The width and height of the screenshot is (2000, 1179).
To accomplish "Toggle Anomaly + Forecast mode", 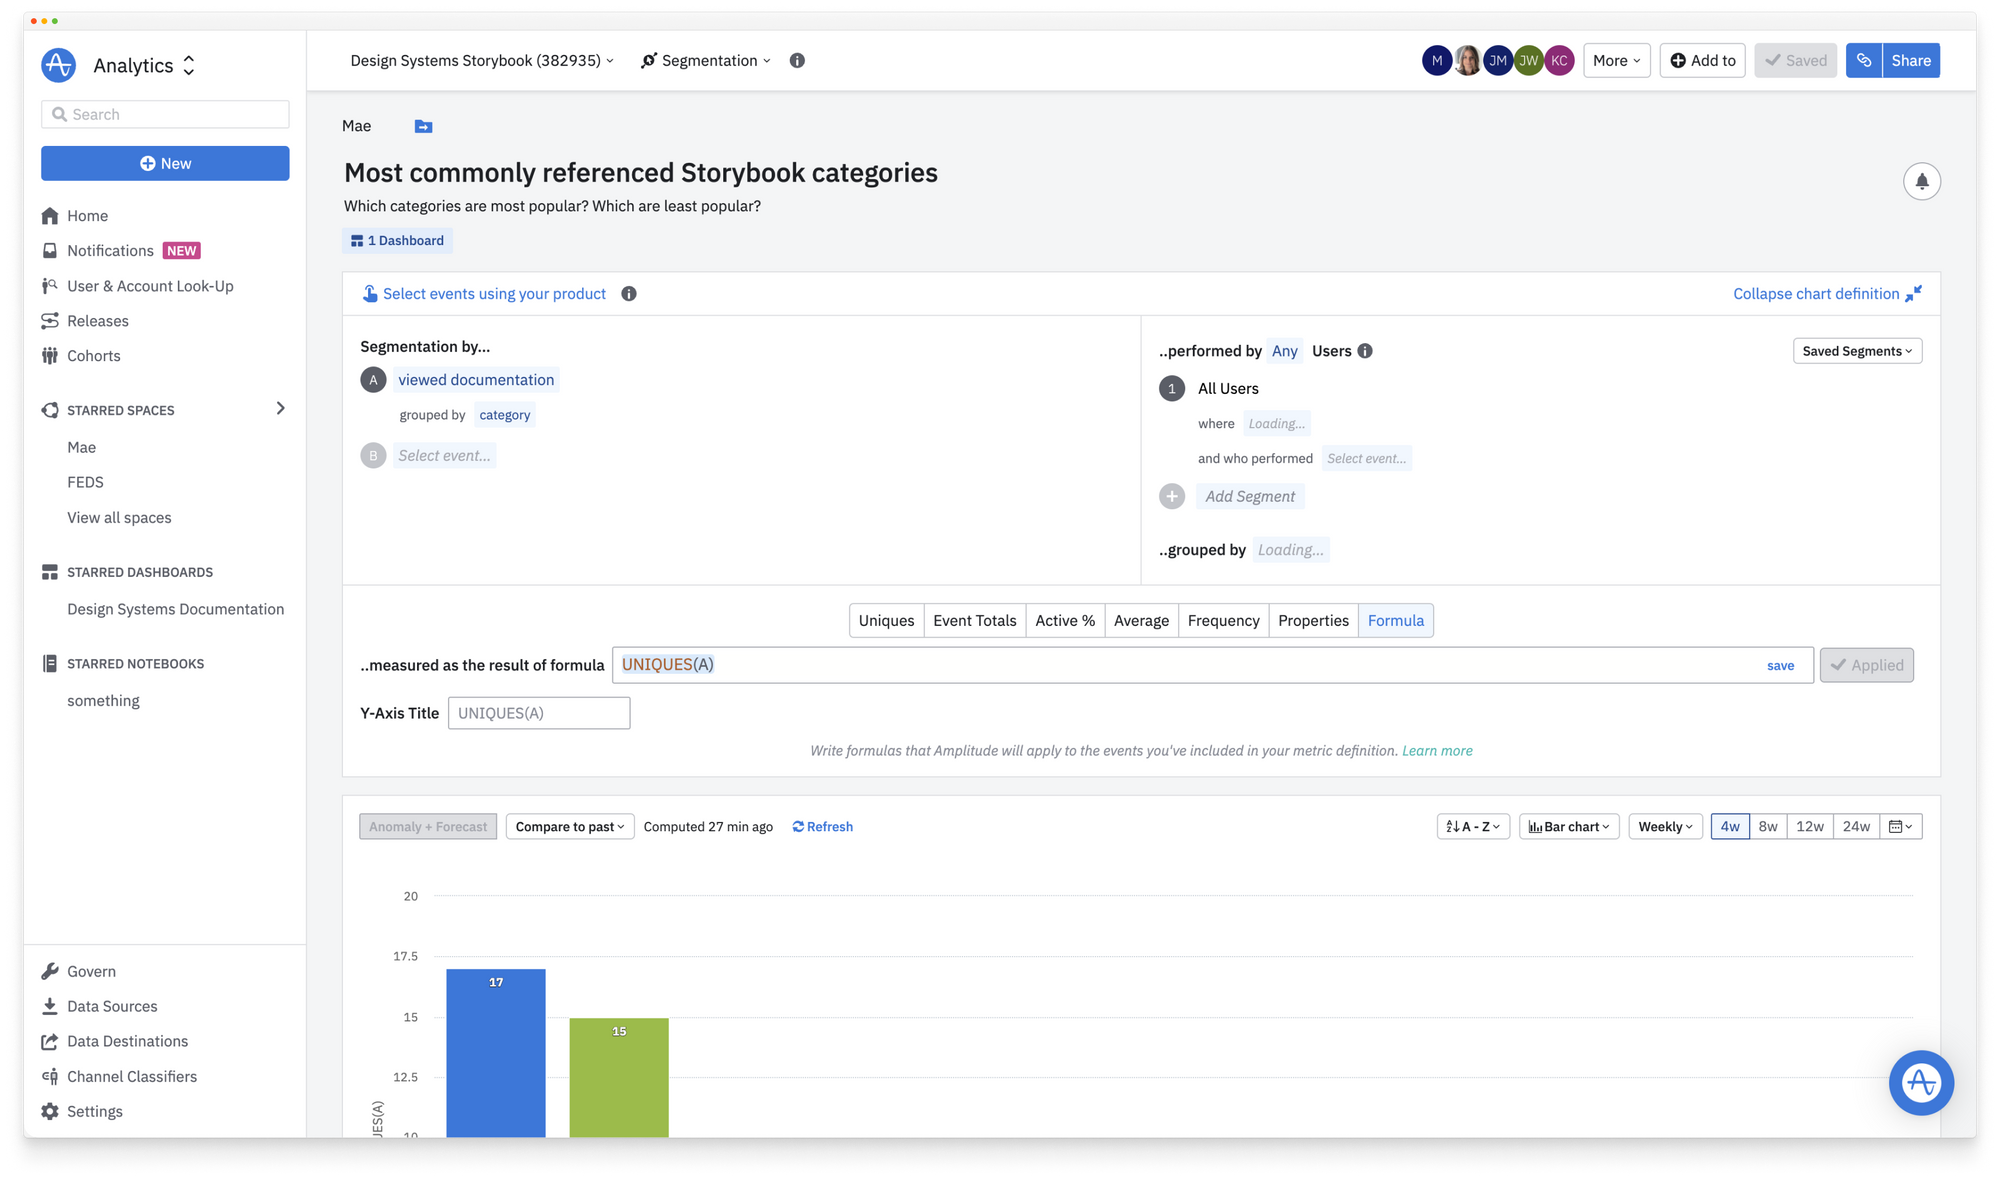I will (428, 827).
